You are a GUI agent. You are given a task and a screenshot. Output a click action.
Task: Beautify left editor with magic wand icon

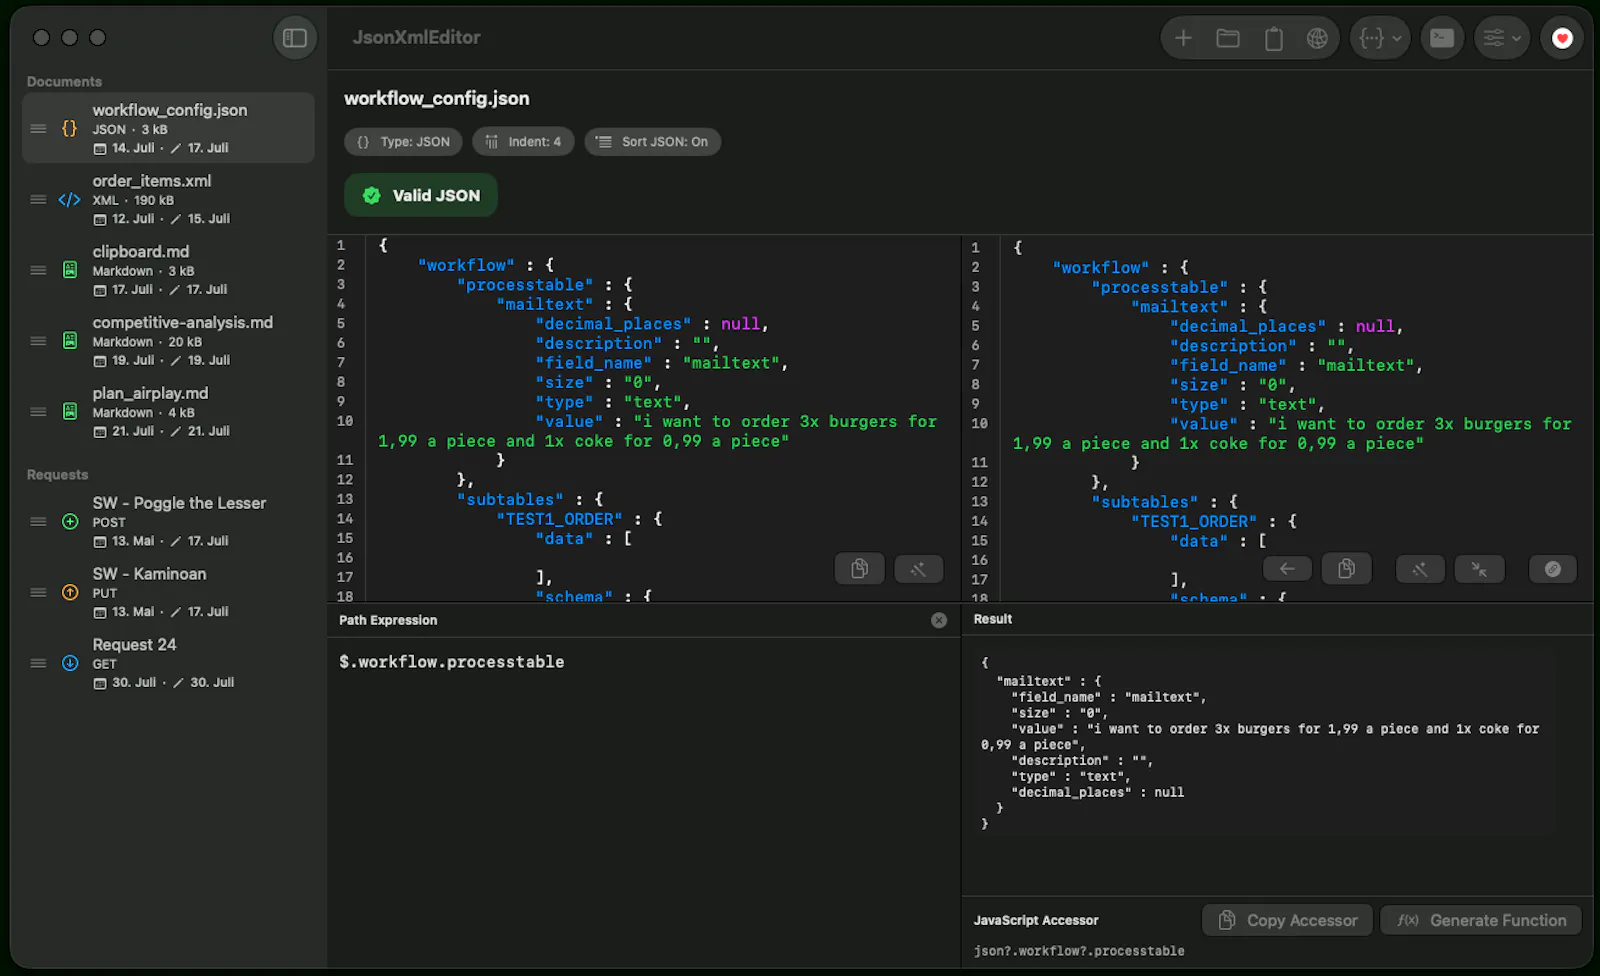pos(918,569)
